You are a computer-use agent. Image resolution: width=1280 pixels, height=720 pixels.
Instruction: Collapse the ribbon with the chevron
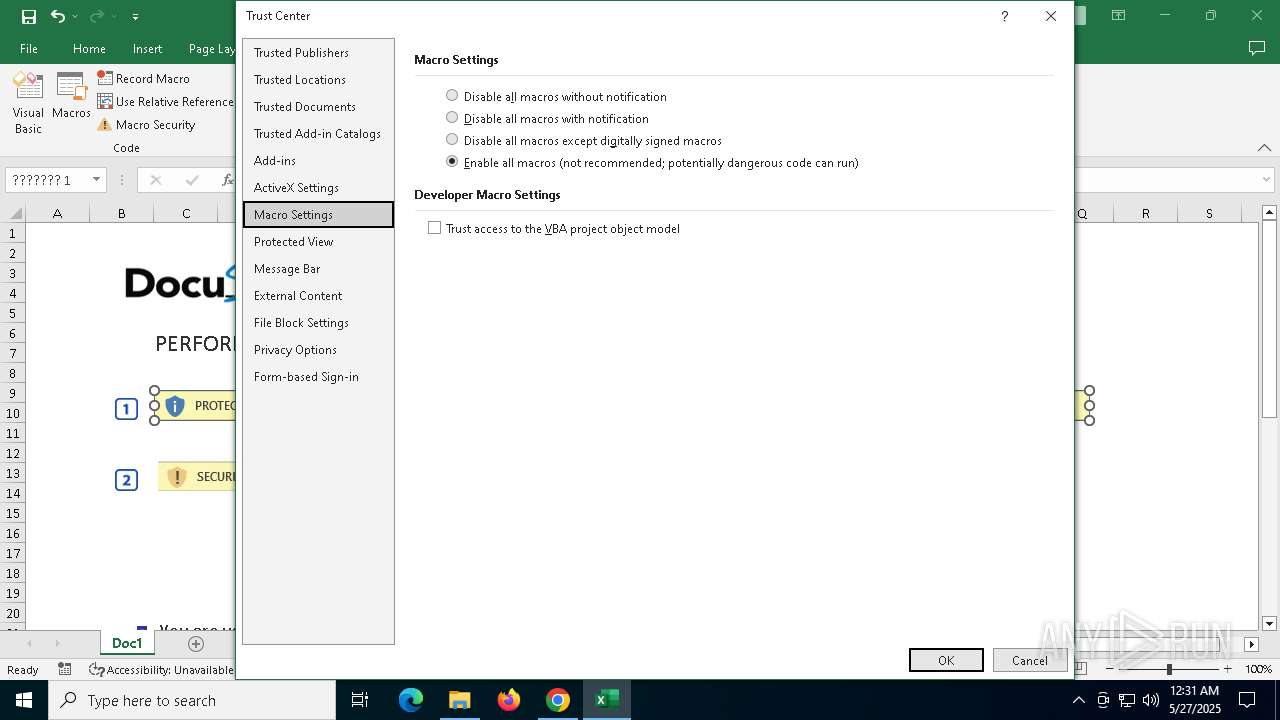coord(1264,147)
